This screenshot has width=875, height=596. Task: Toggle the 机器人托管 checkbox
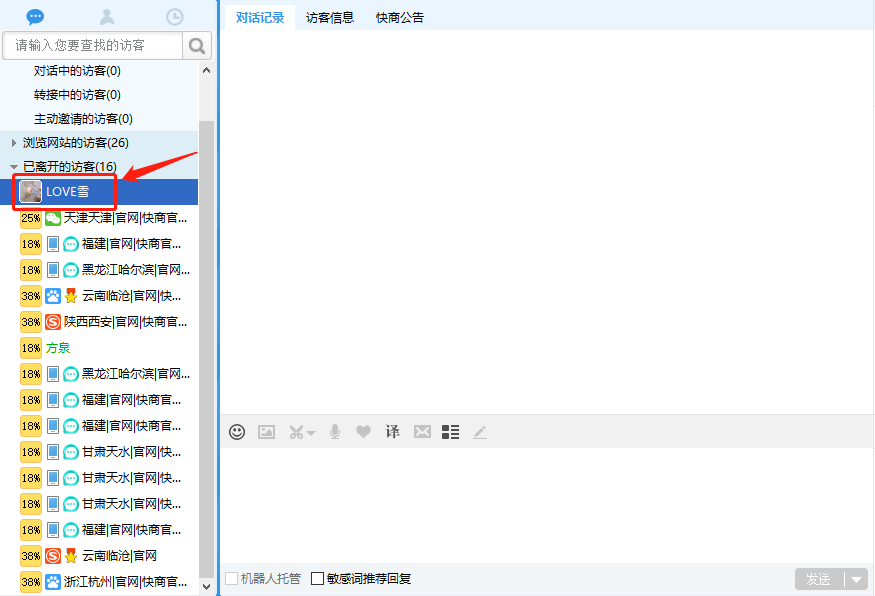tap(232, 578)
